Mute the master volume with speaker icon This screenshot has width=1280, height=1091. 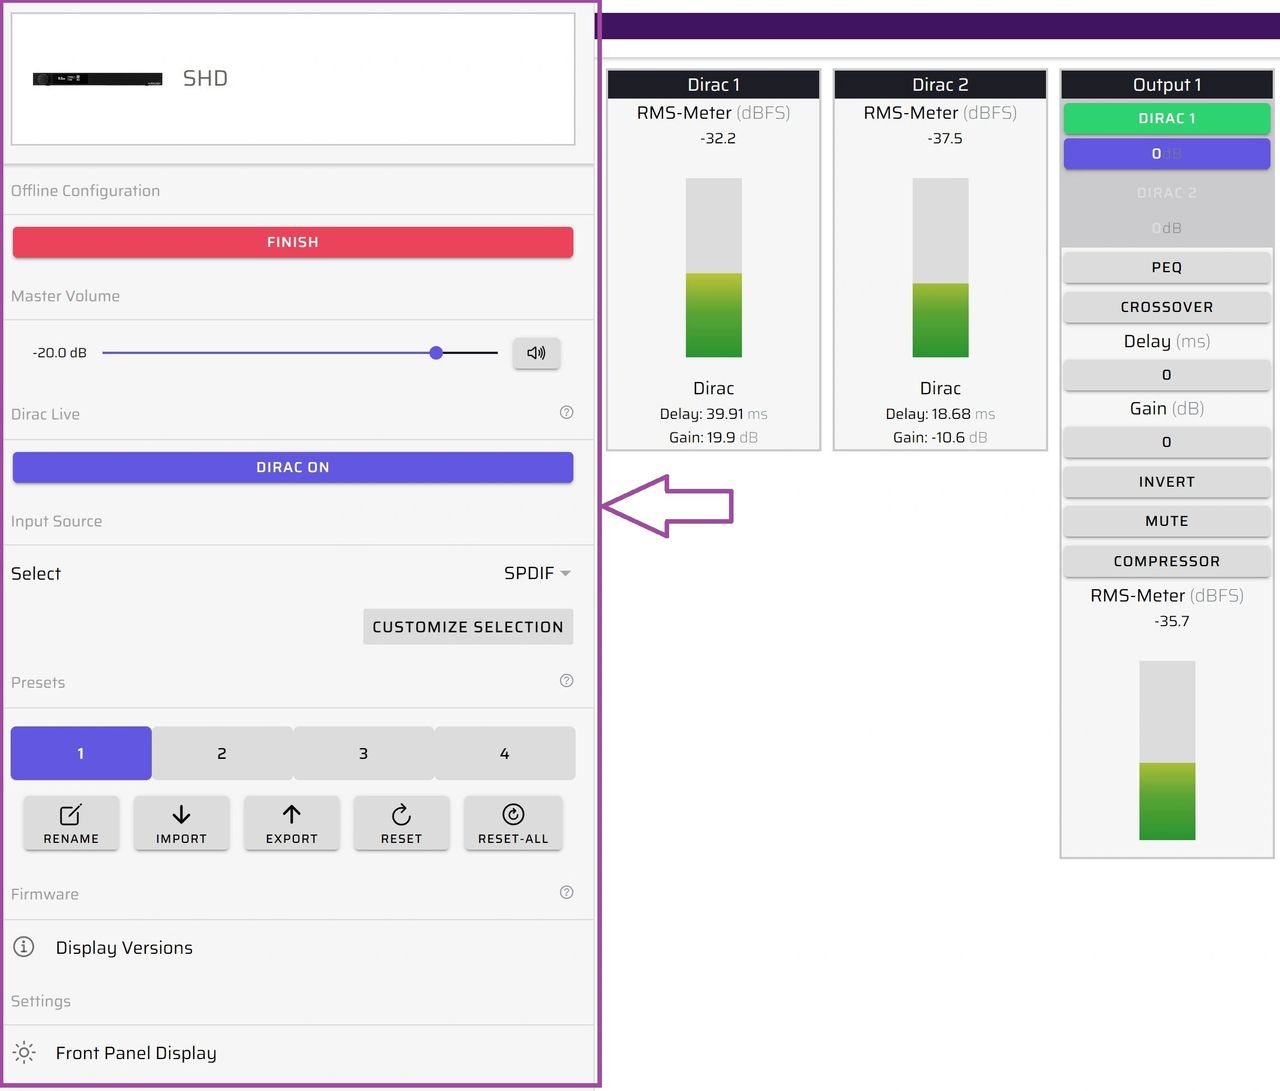pyautogui.click(x=536, y=352)
